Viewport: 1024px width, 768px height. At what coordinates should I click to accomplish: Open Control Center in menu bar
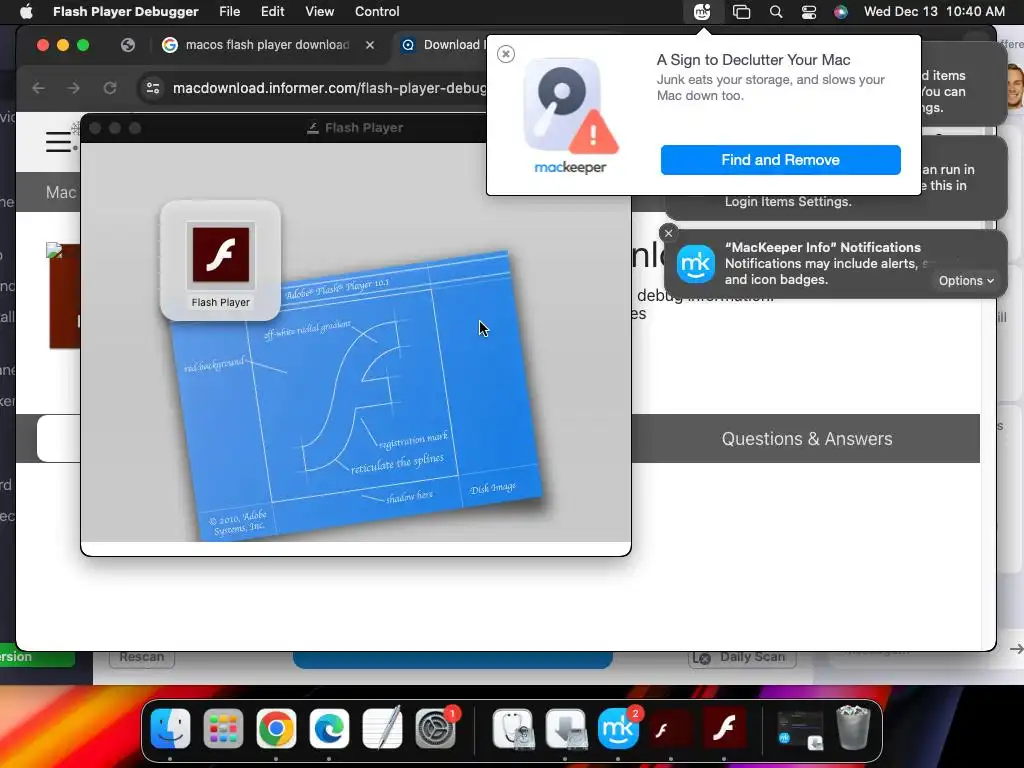808,11
